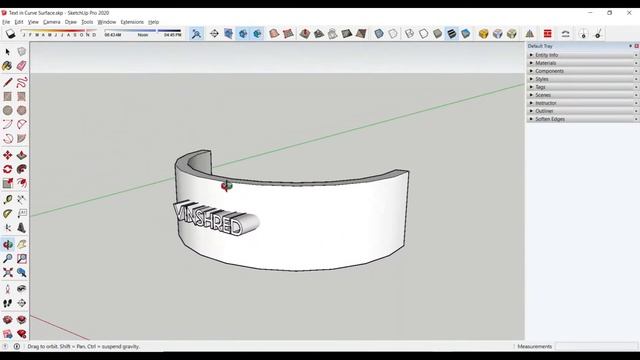Pick the Paint Bucket tool
Viewport: 640px width, 360px height.
[7, 66]
